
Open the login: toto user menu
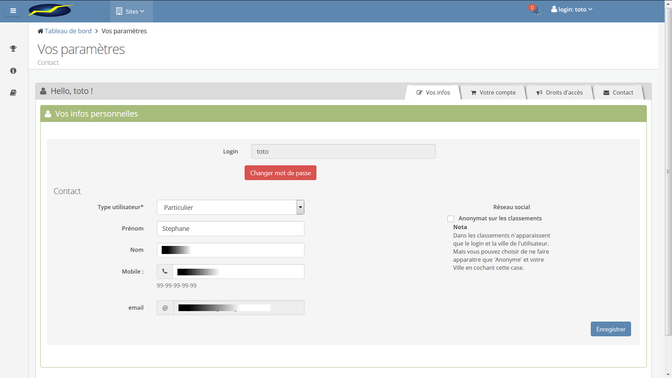572,9
